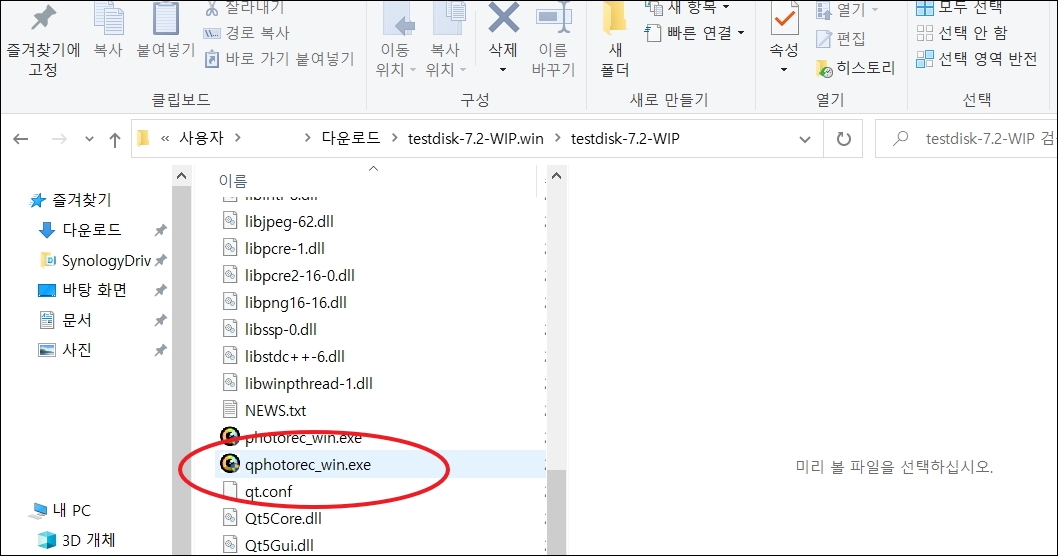1058x556 pixels.
Task: Click 모두 선택 (Select all)
Action: pos(959,8)
